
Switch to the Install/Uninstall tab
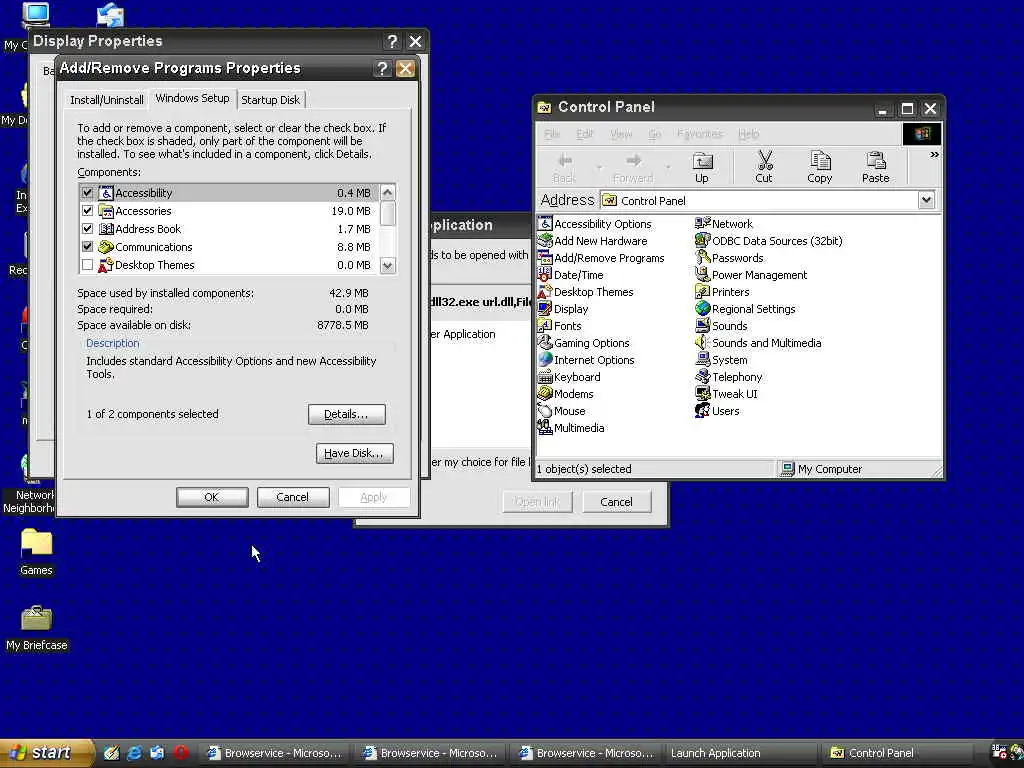pos(106,100)
